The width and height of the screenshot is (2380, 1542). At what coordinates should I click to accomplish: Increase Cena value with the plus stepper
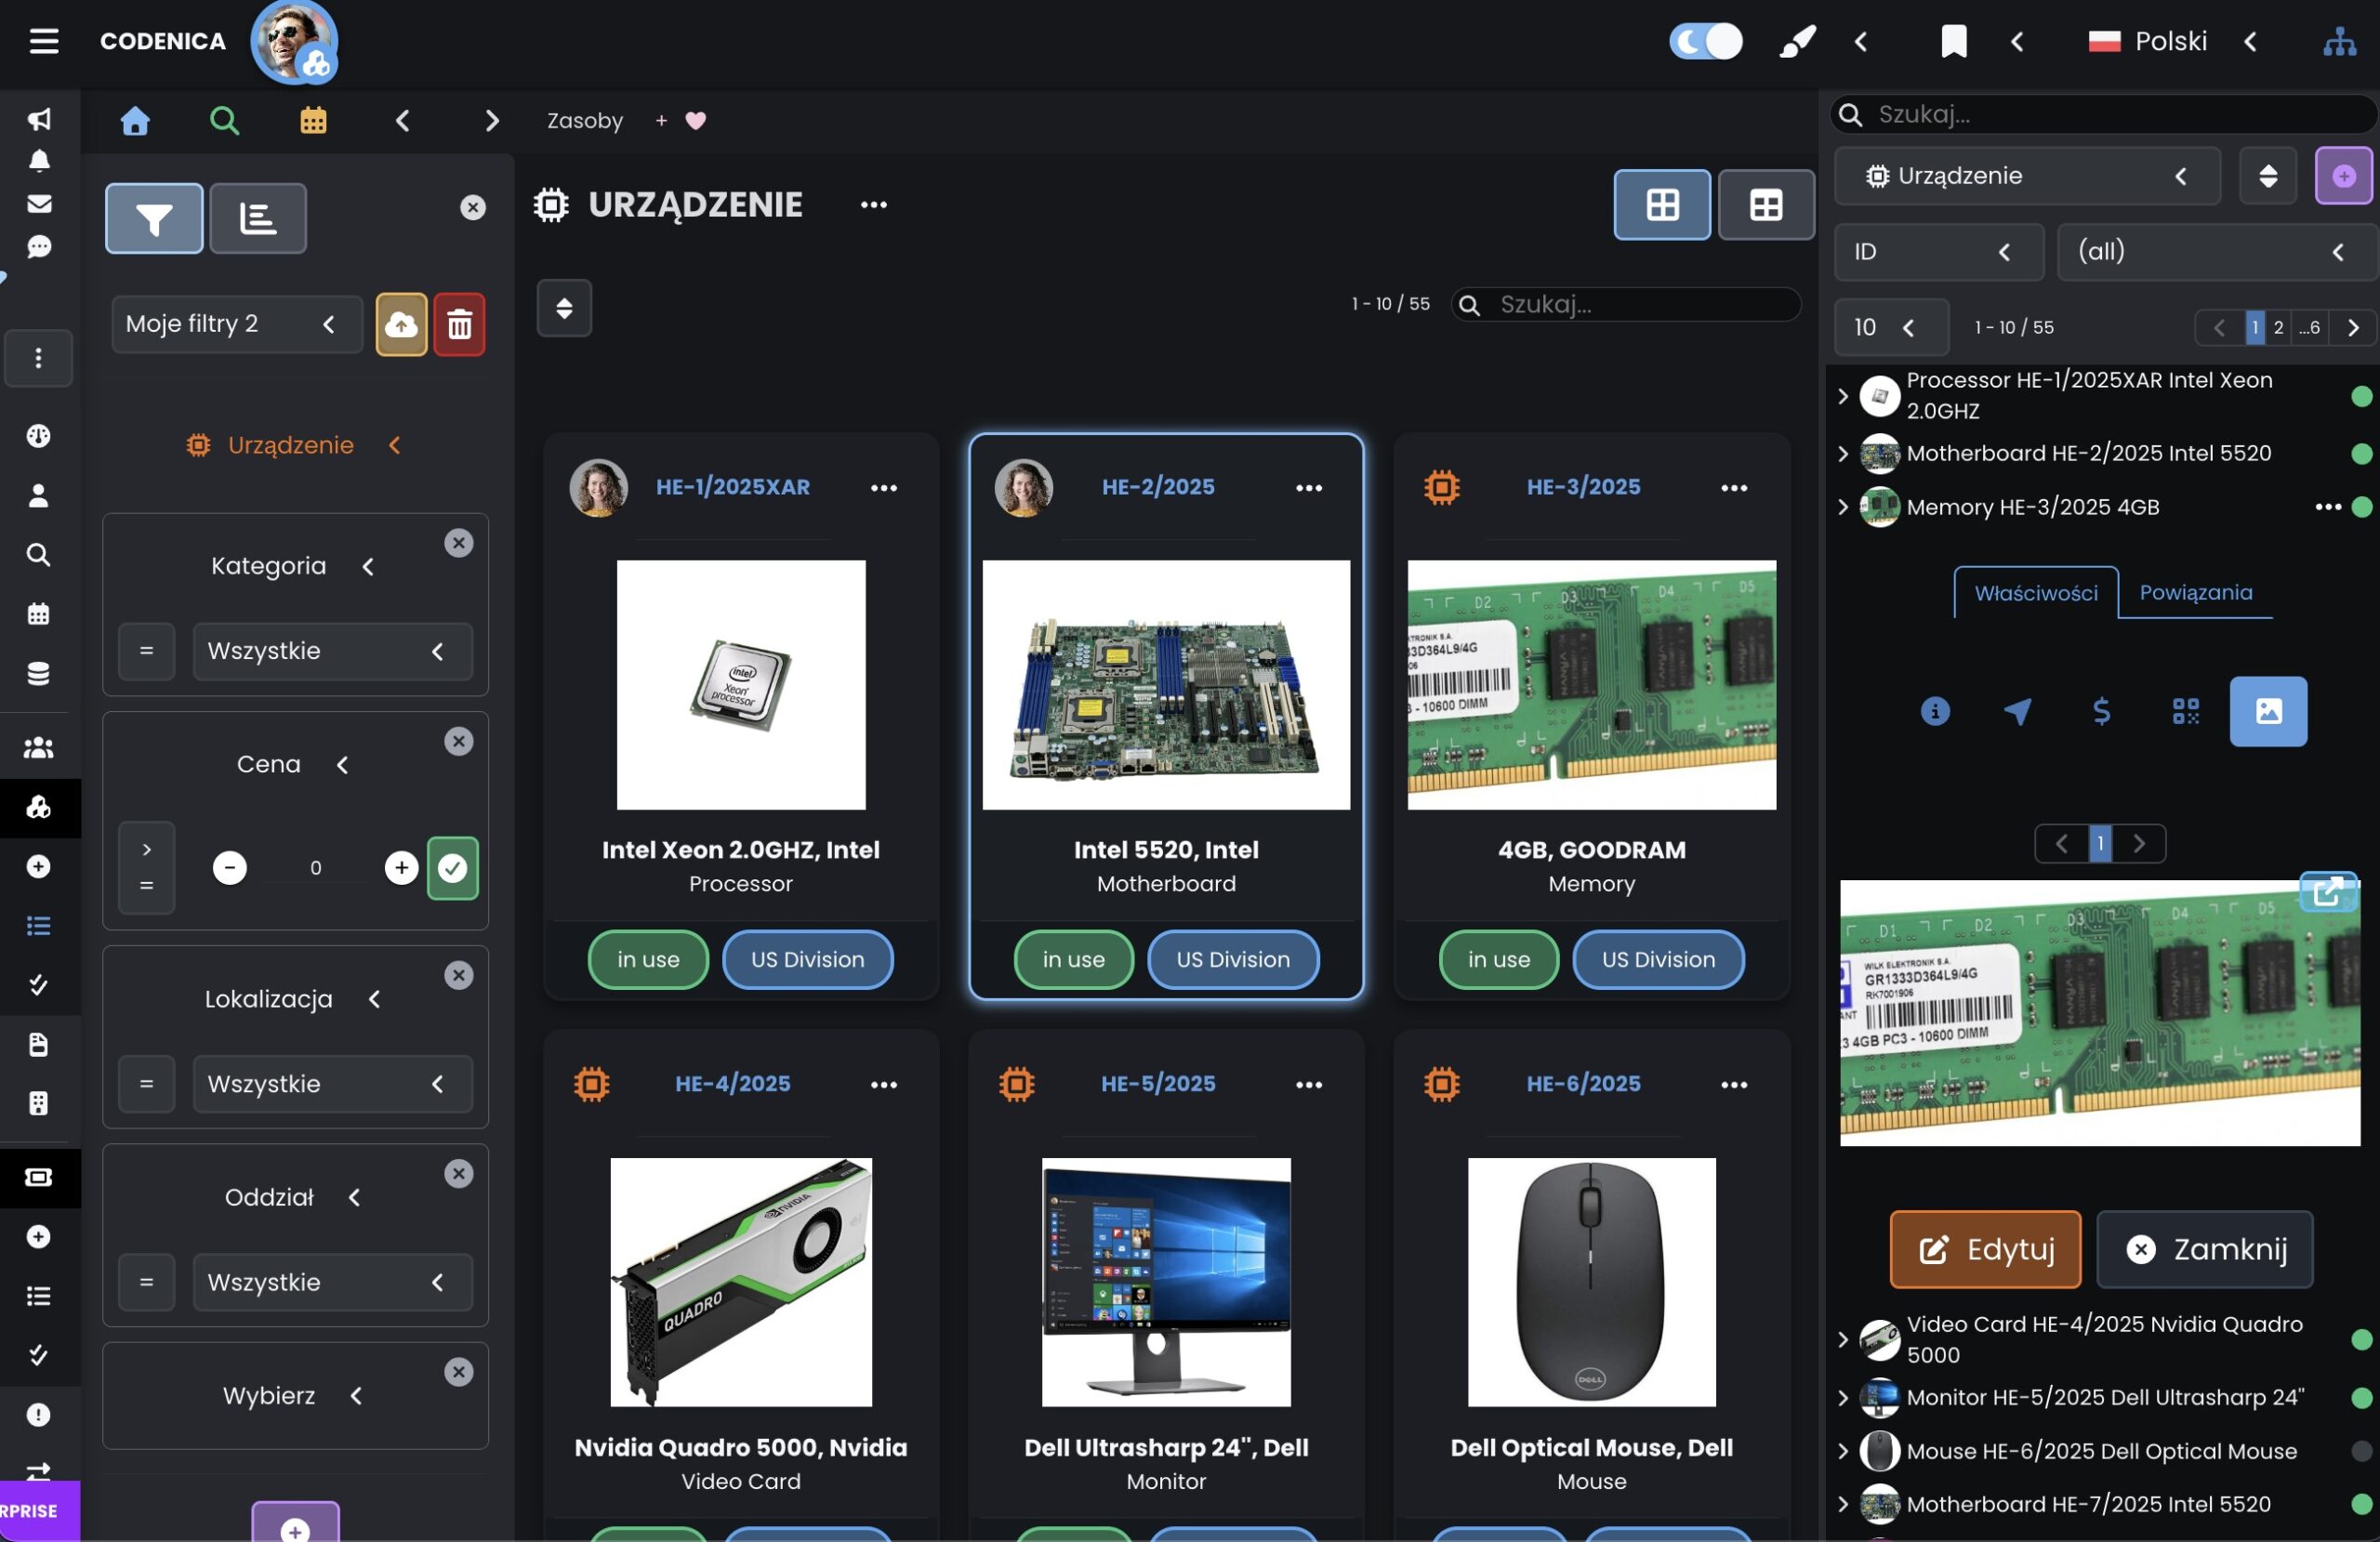coord(401,868)
